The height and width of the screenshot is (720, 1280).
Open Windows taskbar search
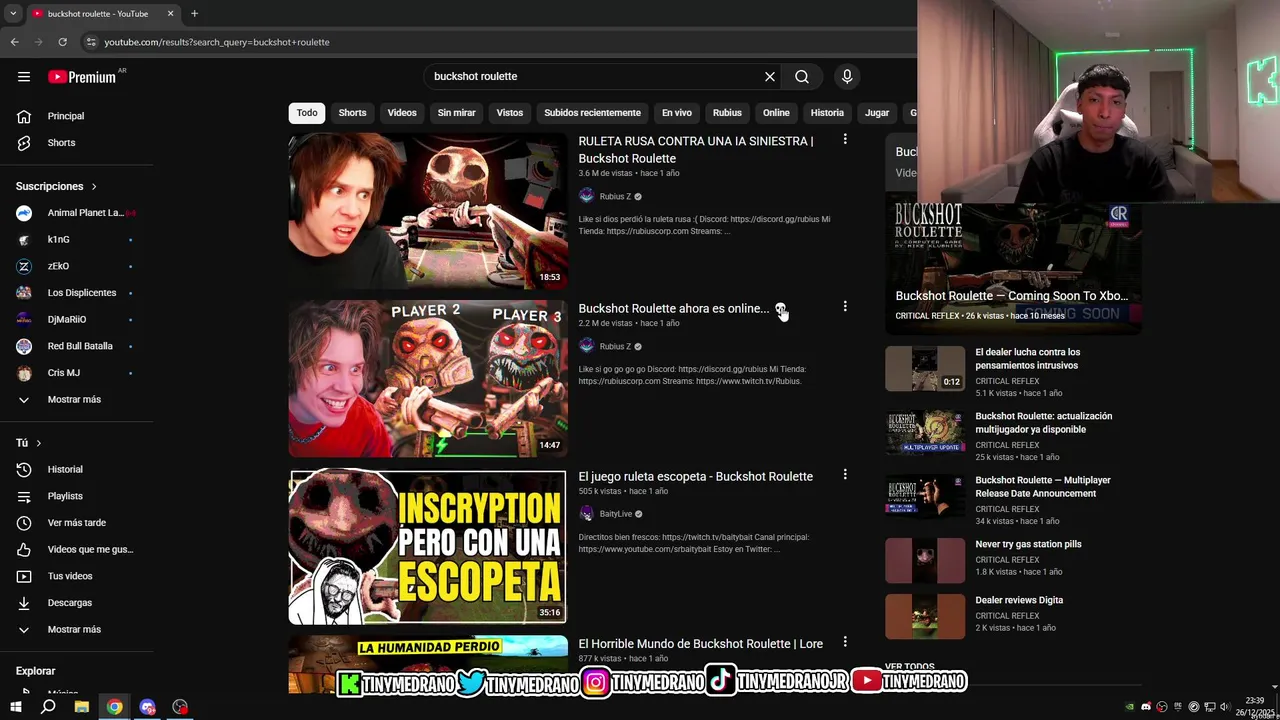coord(48,707)
